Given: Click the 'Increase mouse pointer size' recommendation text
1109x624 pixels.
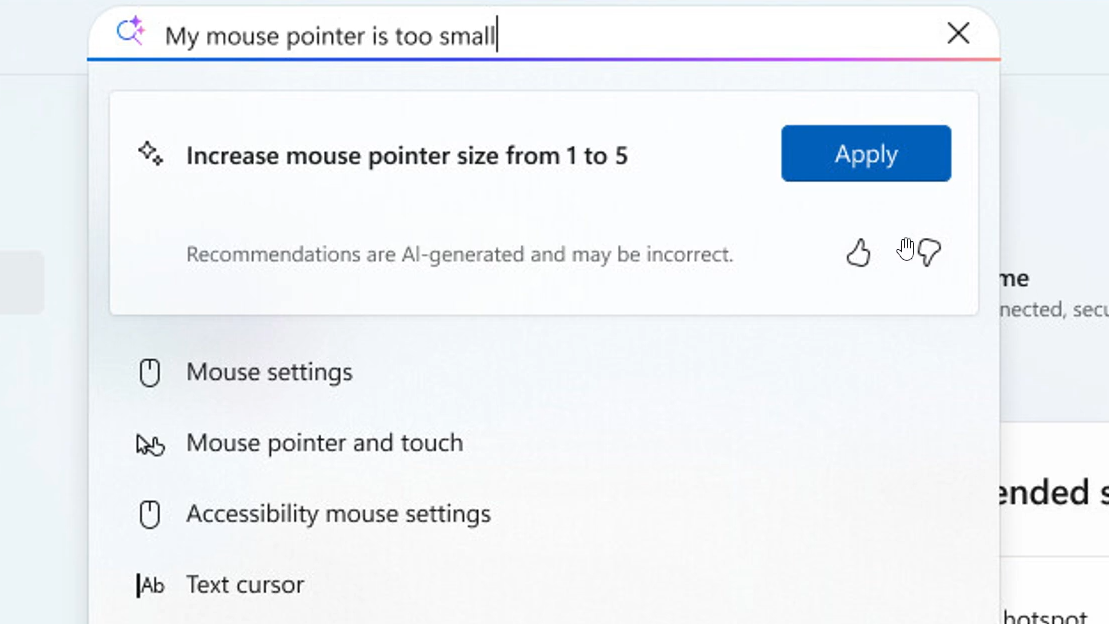Looking at the screenshot, I should [x=407, y=156].
